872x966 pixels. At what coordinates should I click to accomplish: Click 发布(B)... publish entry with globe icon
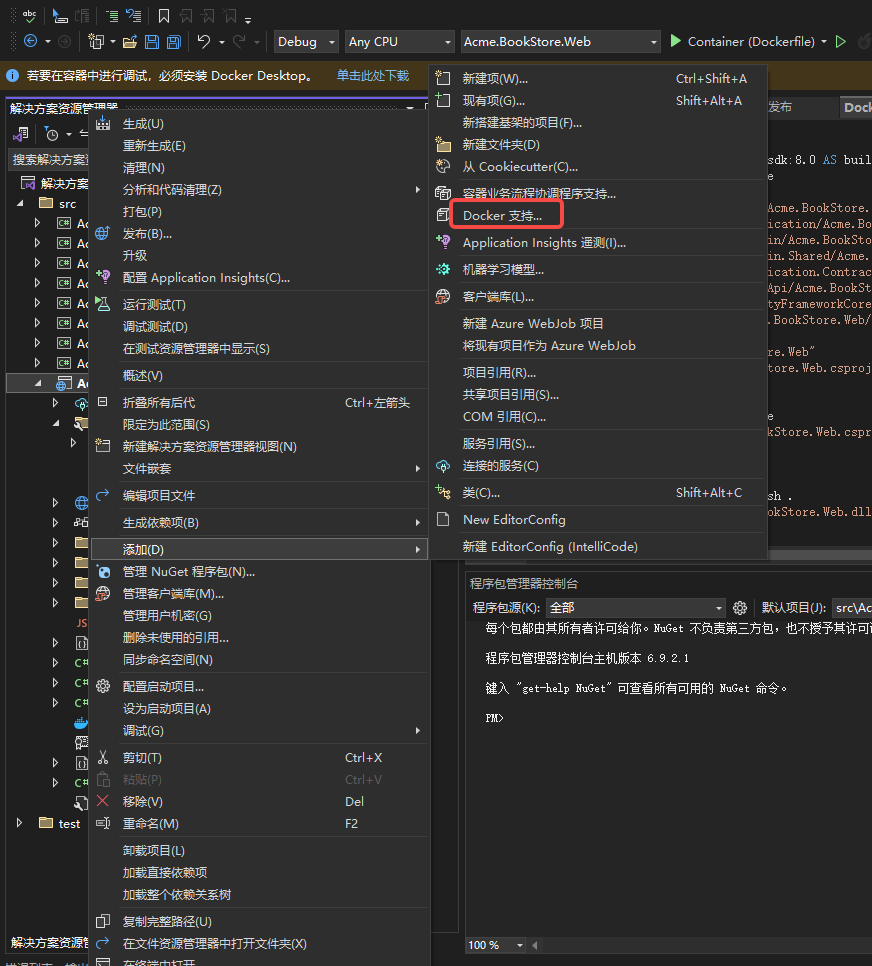[259, 233]
